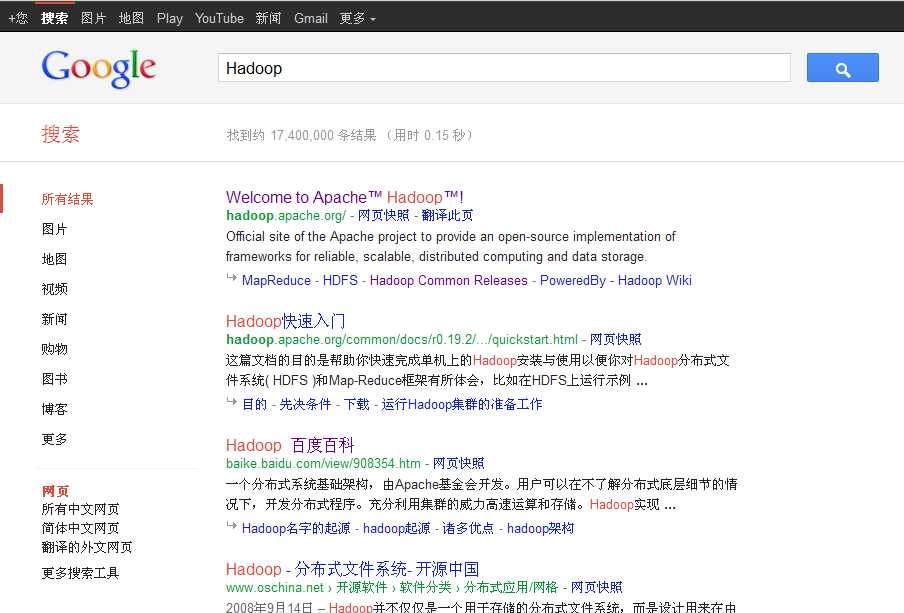This screenshot has width=904, height=613.
Task: Open the 下载 sitelink
Action: click(356, 404)
